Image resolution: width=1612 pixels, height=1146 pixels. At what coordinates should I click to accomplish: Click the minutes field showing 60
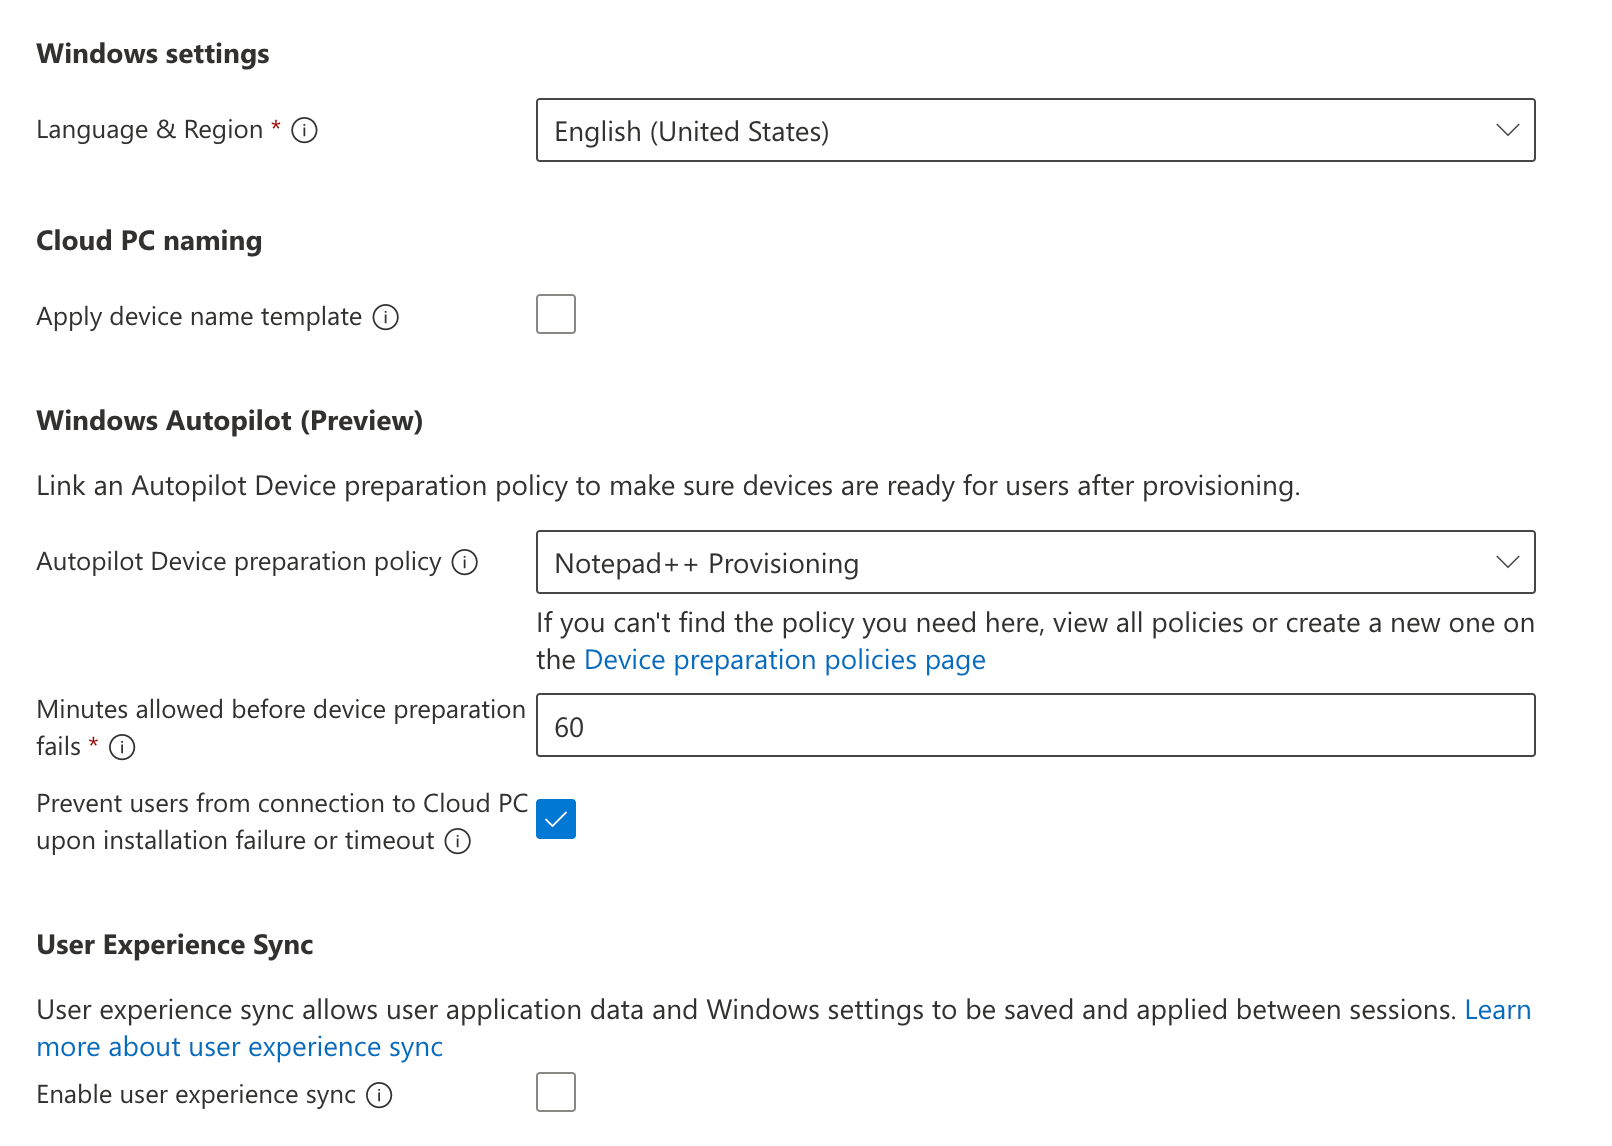coord(1035,726)
